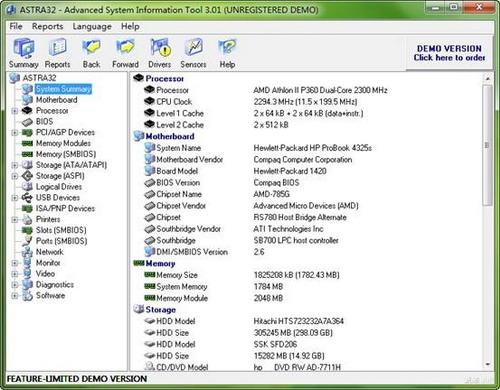Expand the Storage (ASPI) tree node
The width and height of the screenshot is (500, 390).
coord(15,176)
